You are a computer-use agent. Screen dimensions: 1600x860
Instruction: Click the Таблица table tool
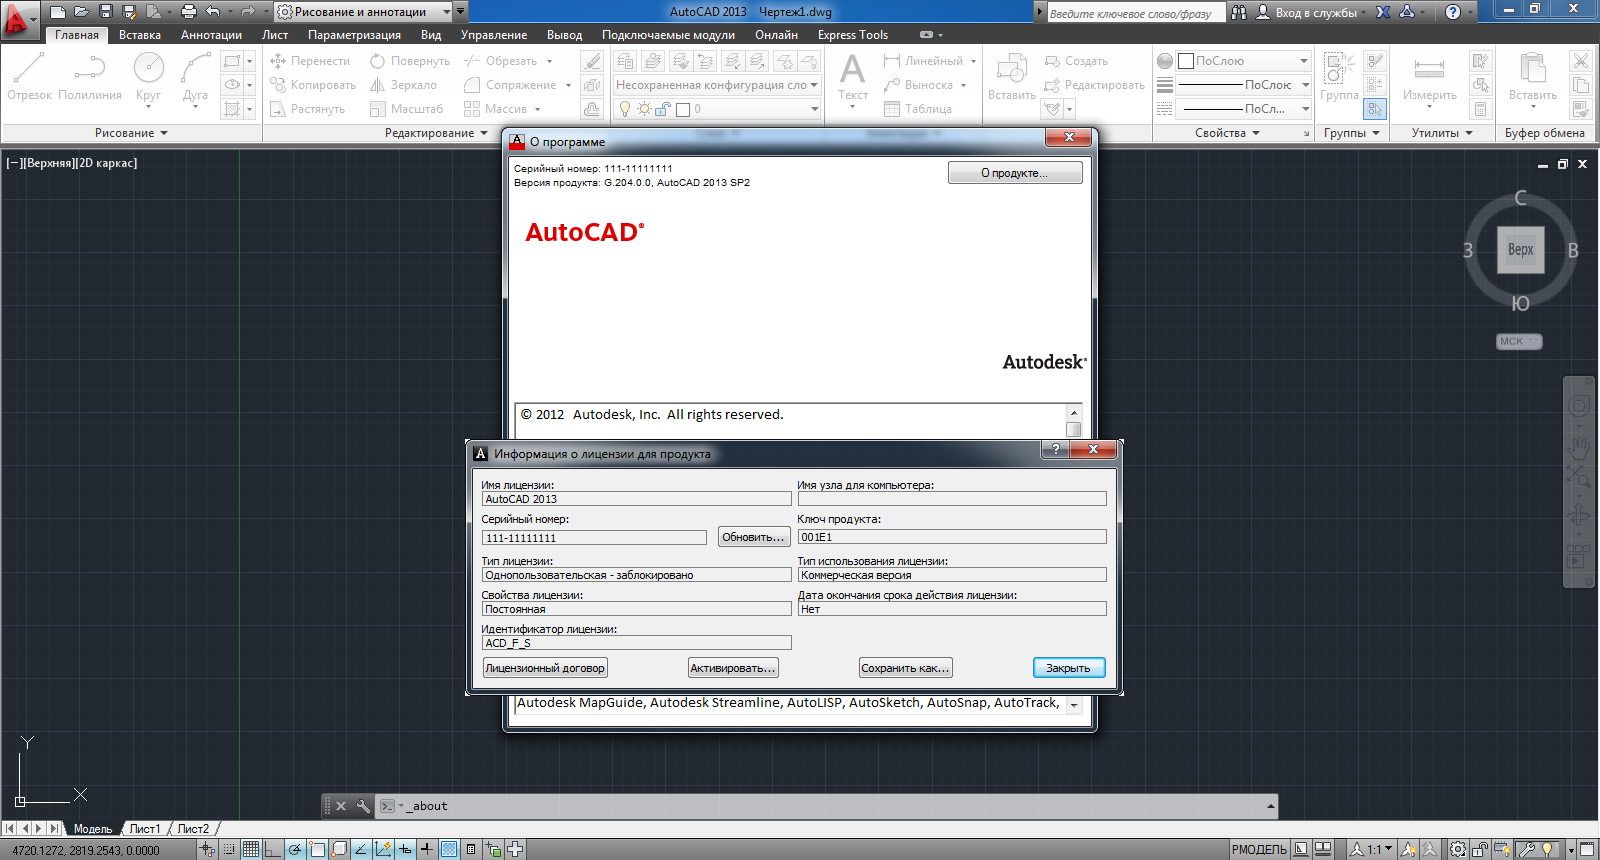tap(918, 109)
